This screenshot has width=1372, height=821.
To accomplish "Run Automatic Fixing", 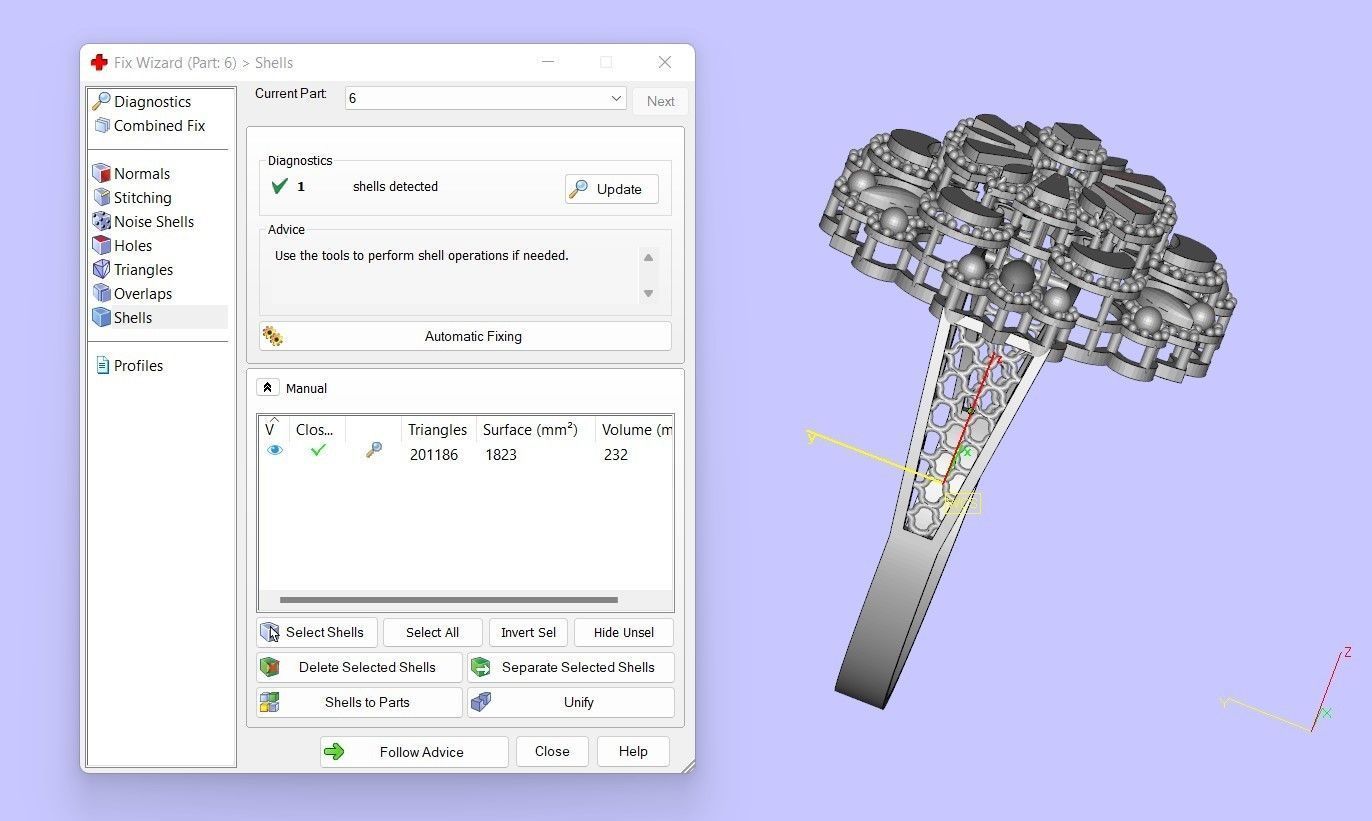I will [465, 336].
